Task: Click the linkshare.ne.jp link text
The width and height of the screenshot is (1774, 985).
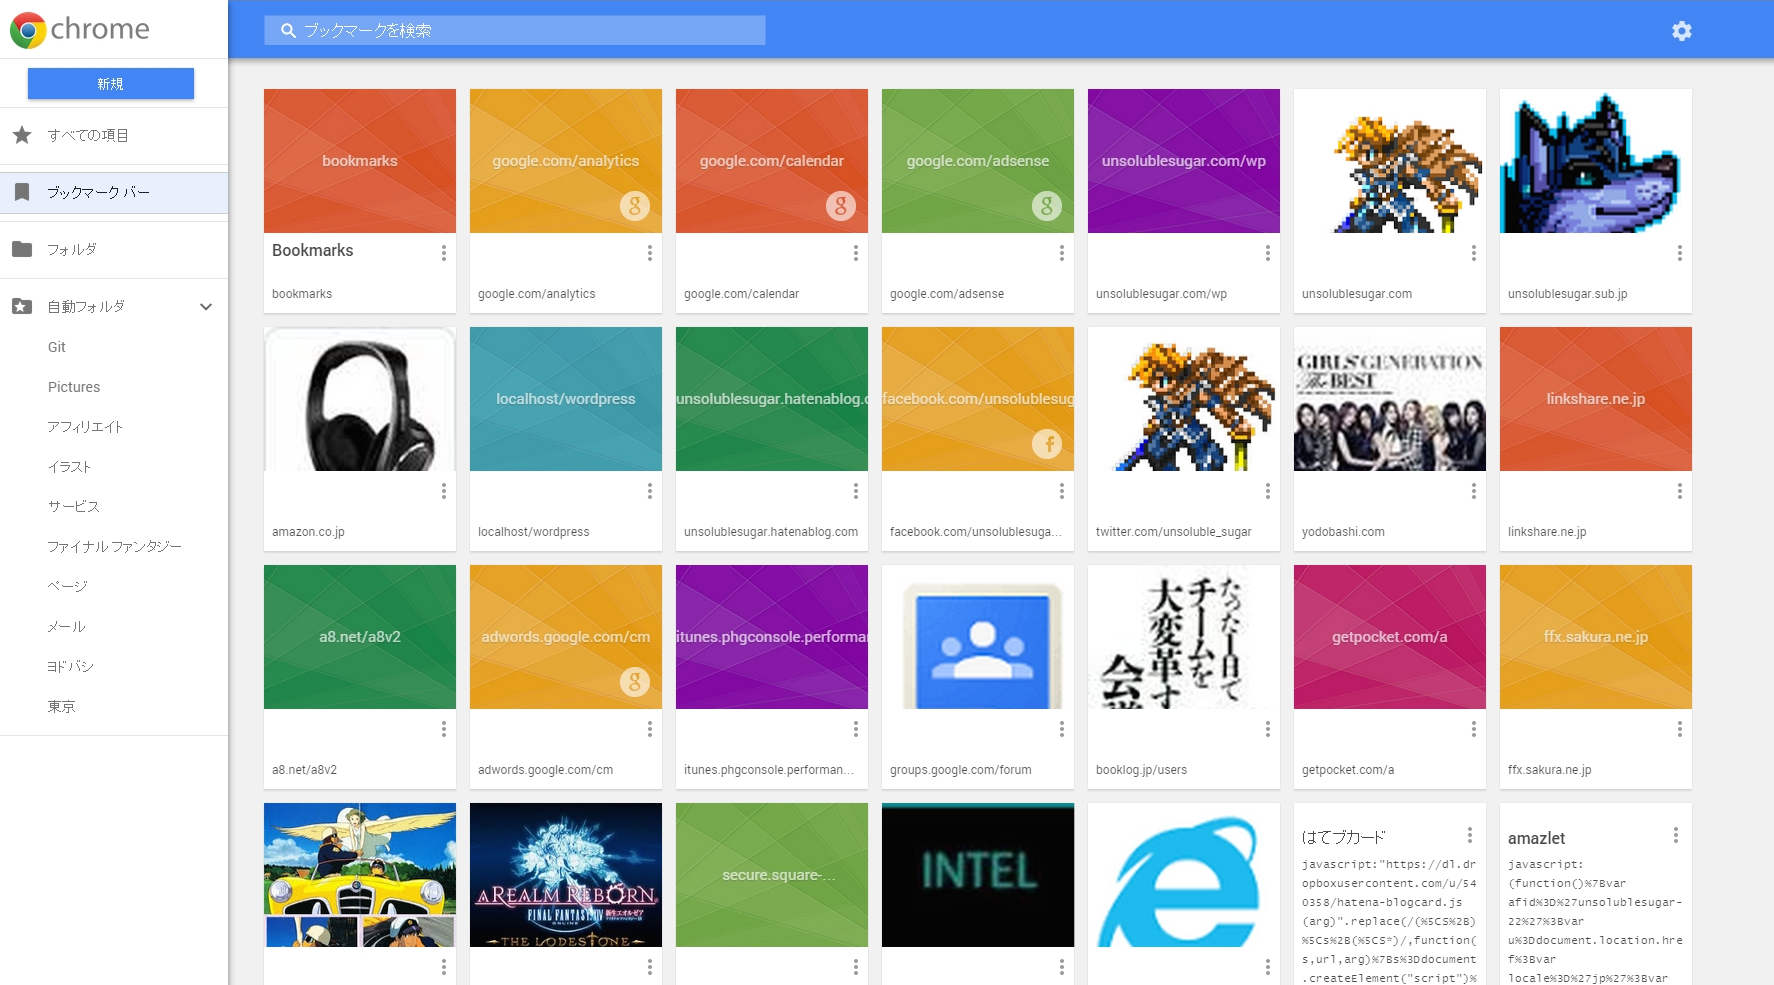Action: click(1547, 532)
